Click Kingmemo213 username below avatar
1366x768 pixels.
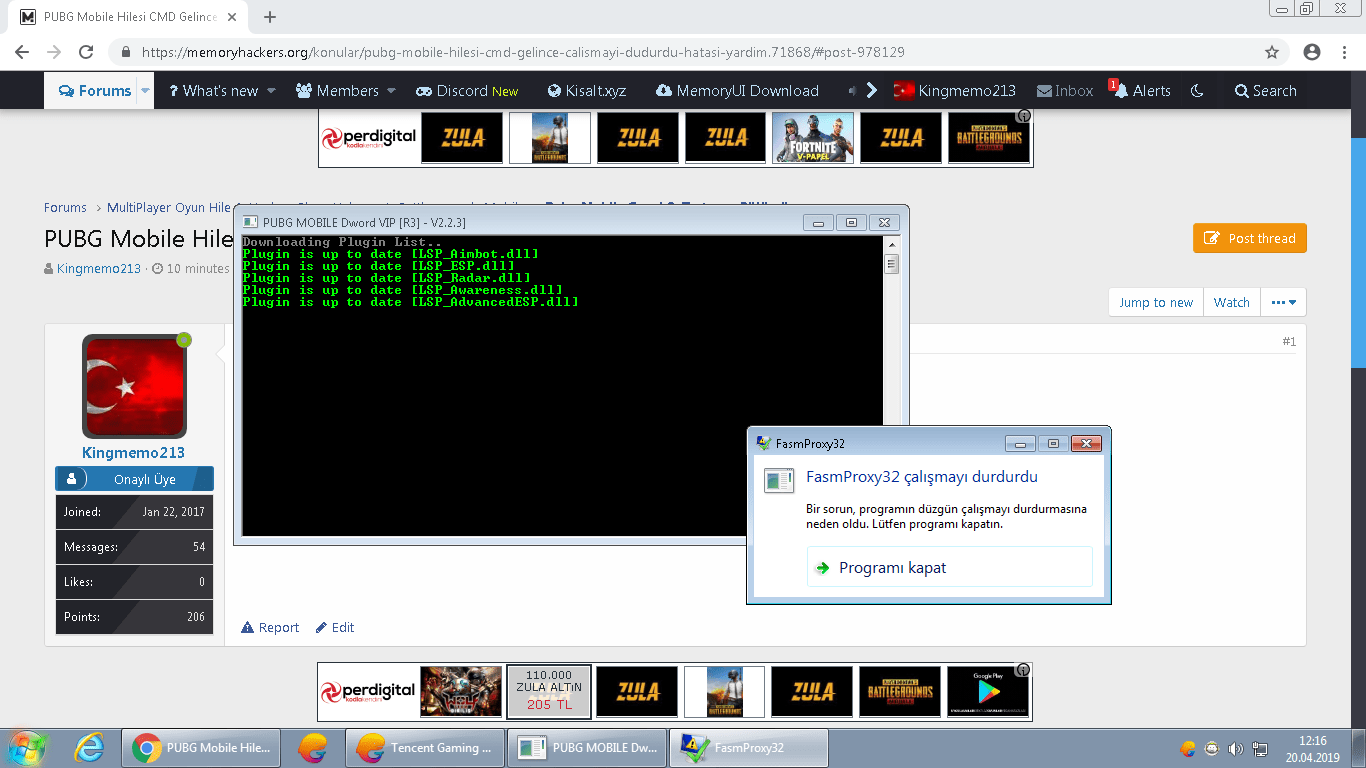coord(133,452)
